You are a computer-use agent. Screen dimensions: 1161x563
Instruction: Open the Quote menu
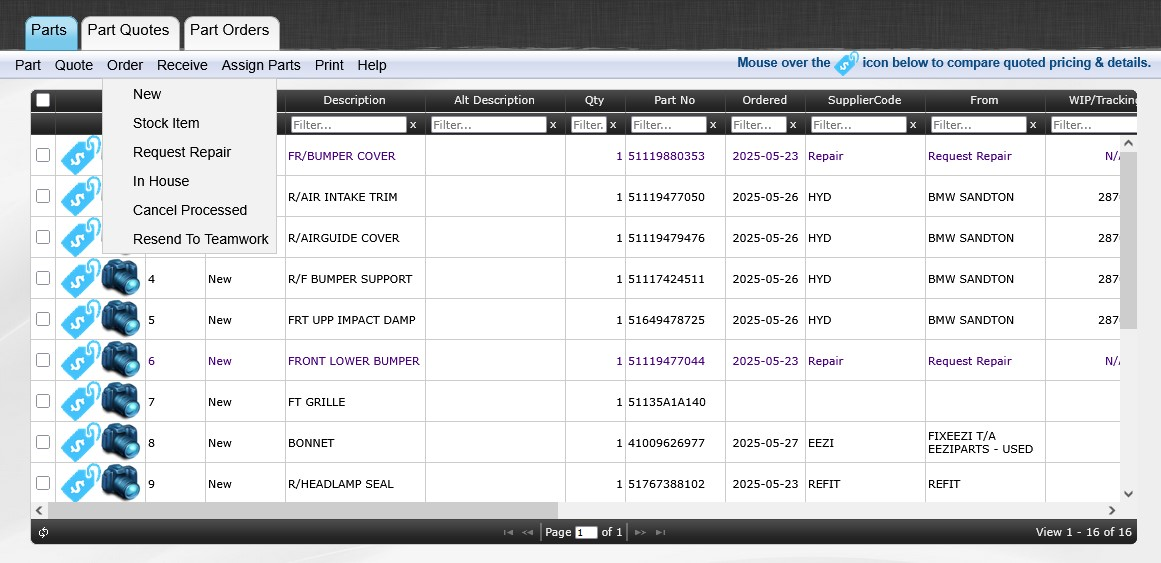coord(74,65)
